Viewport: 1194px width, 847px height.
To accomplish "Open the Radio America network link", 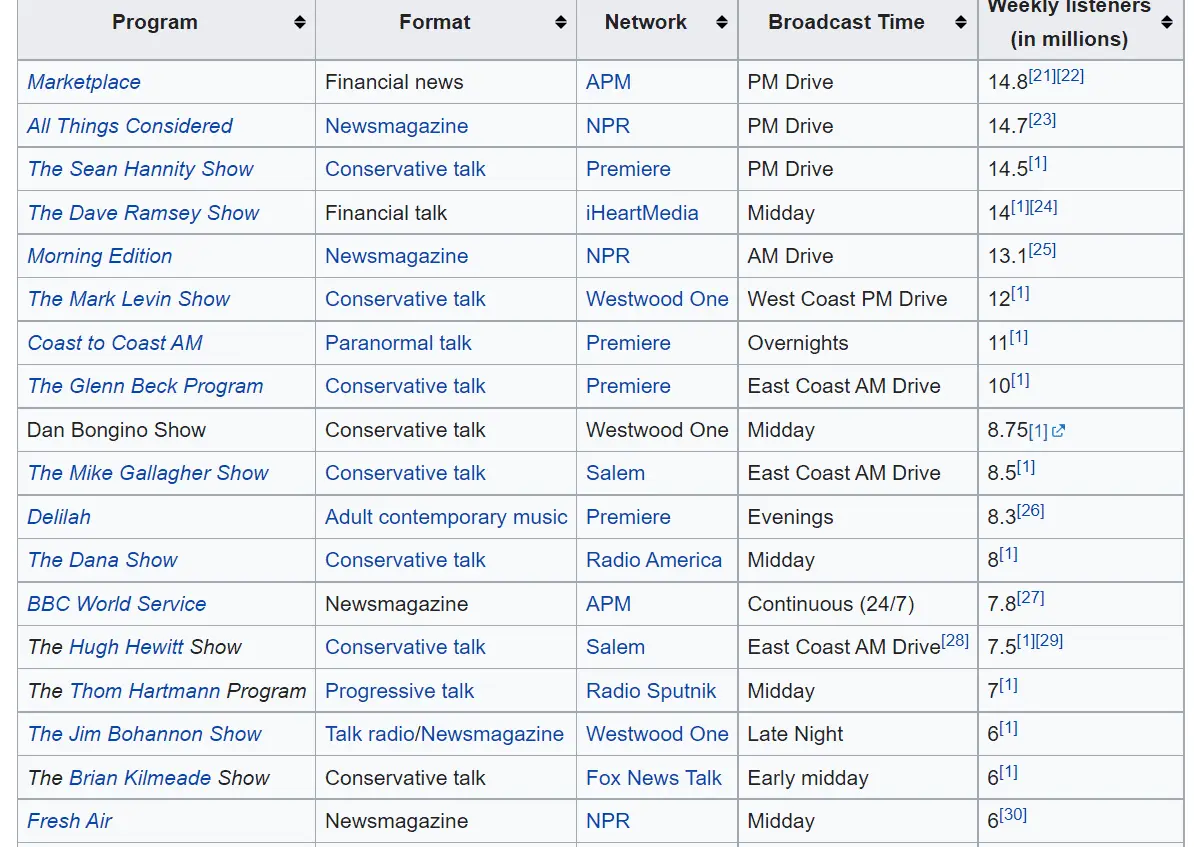I will tap(654, 560).
